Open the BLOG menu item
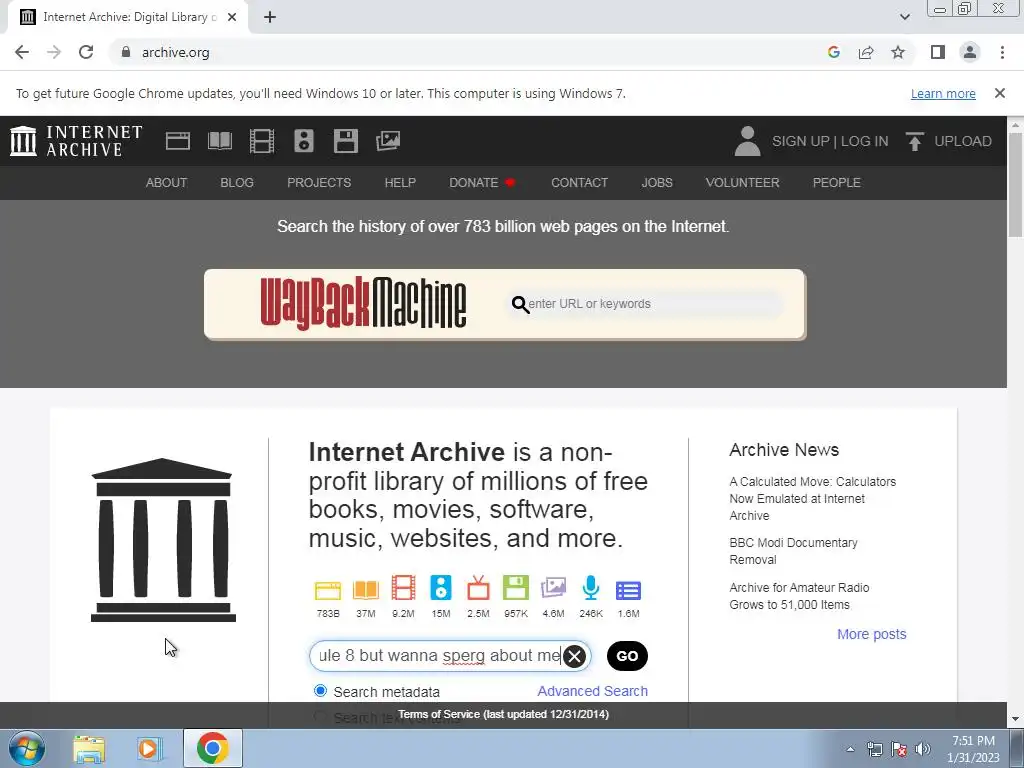This screenshot has width=1024, height=768. (x=237, y=183)
